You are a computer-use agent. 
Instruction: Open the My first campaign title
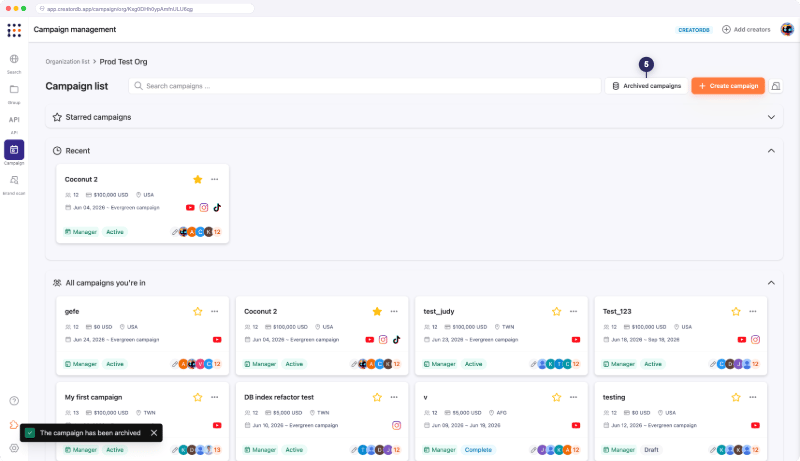click(x=93, y=397)
